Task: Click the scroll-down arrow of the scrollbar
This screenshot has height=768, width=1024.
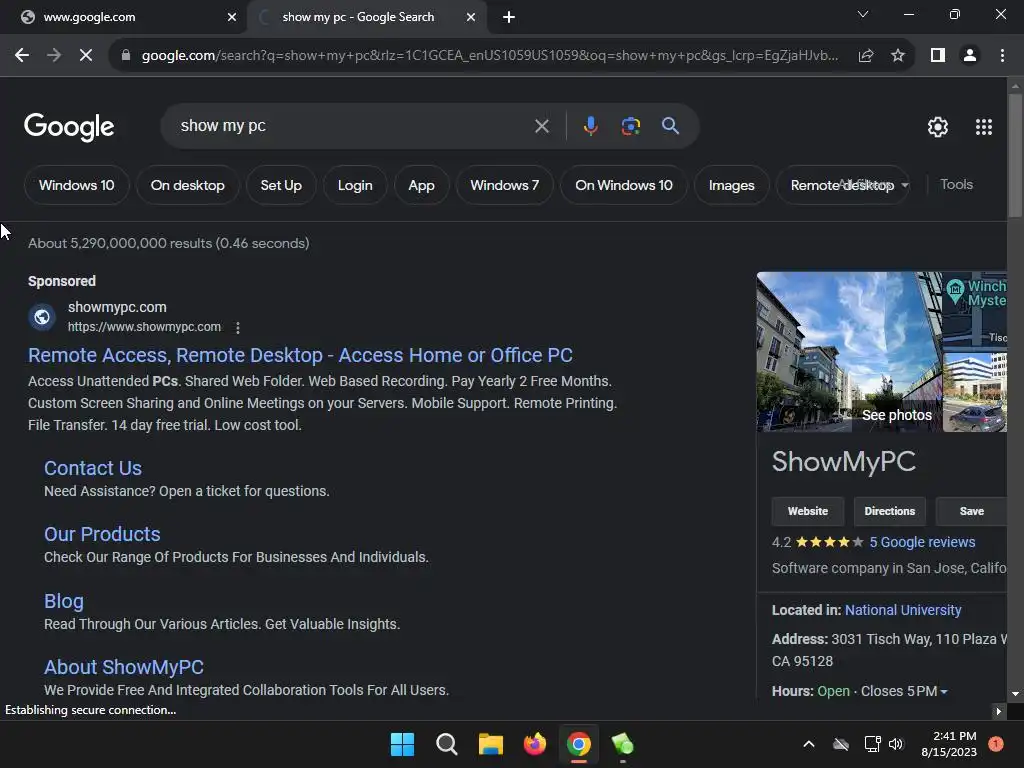Action: click(1015, 694)
